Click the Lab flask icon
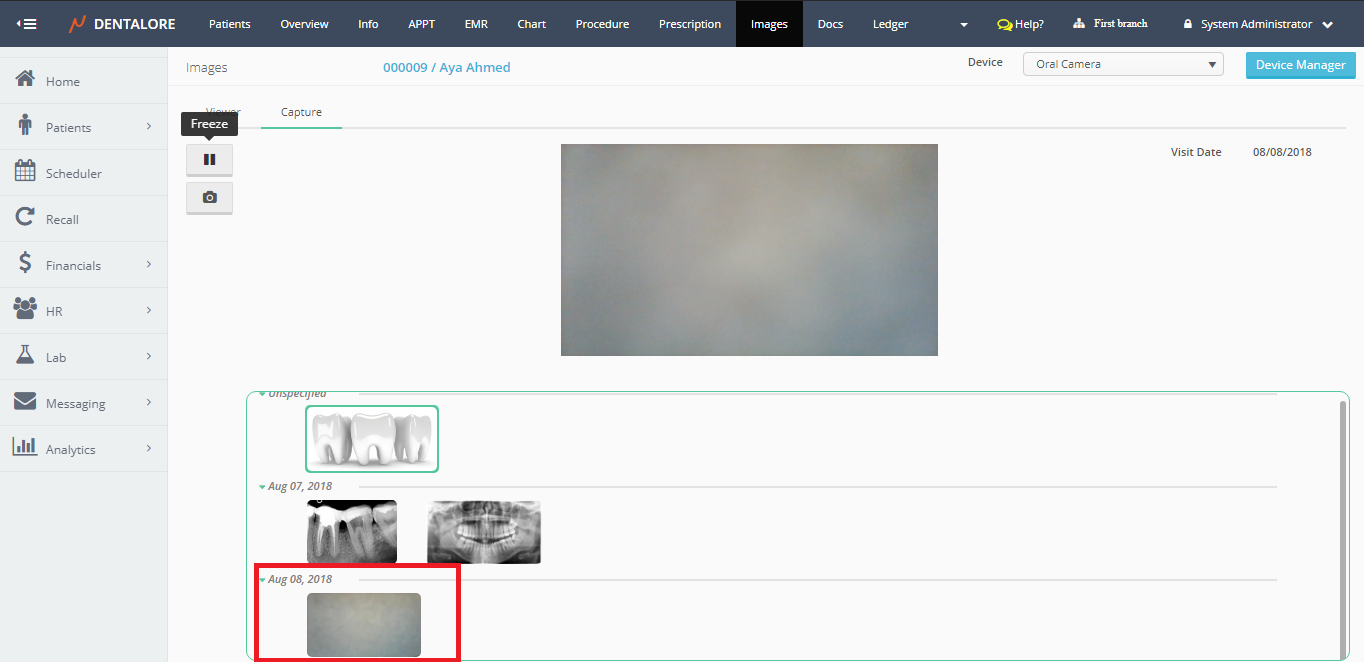 [x=25, y=356]
